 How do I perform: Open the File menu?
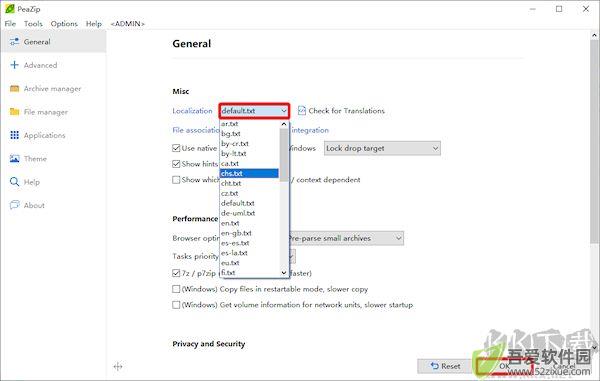click(10, 24)
